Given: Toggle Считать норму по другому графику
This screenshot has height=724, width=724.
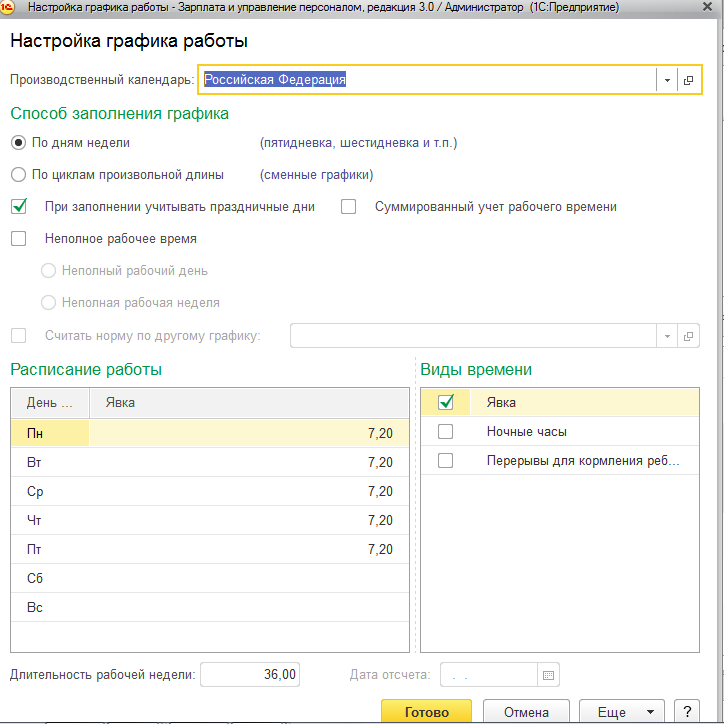Looking at the screenshot, I should click(x=18, y=336).
